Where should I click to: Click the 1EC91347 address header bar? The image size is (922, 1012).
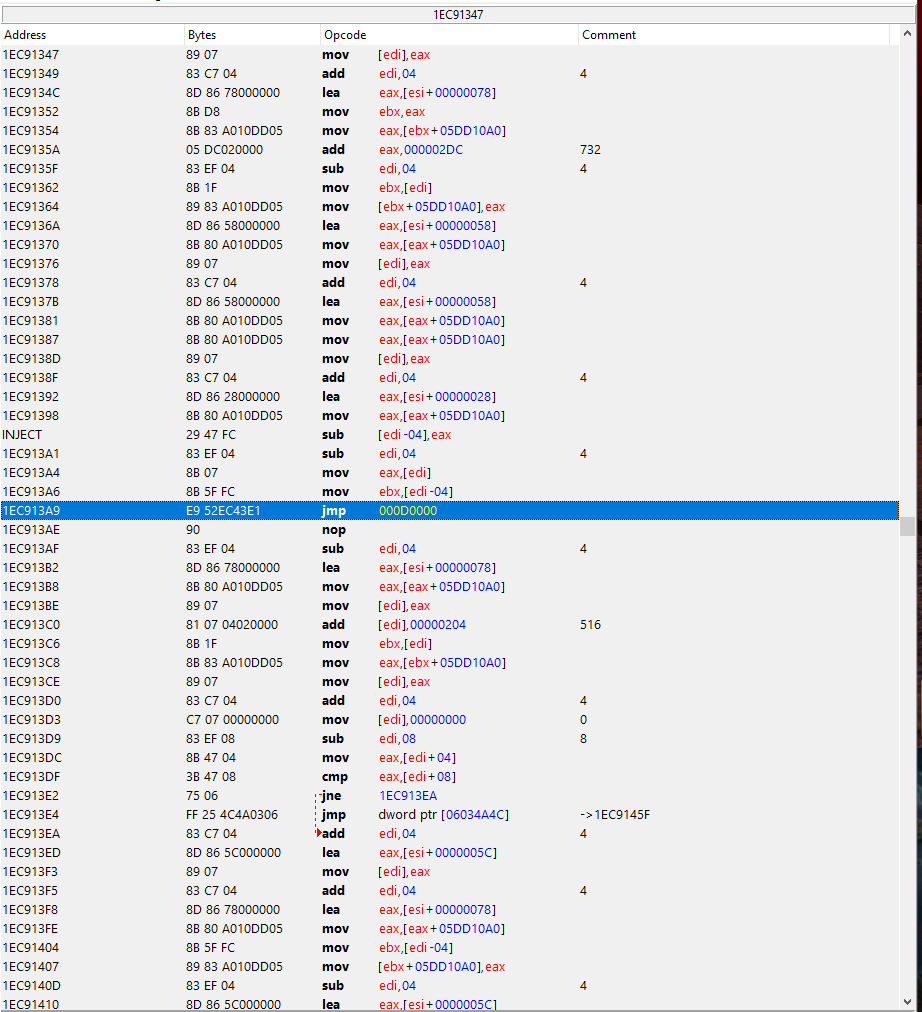[x=459, y=15]
